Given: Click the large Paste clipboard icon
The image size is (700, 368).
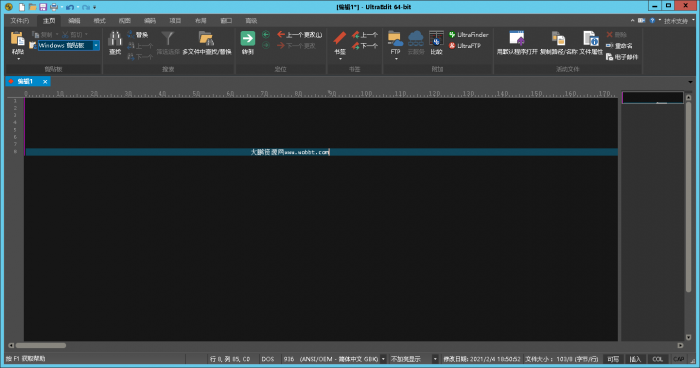Looking at the screenshot, I should (x=17, y=39).
